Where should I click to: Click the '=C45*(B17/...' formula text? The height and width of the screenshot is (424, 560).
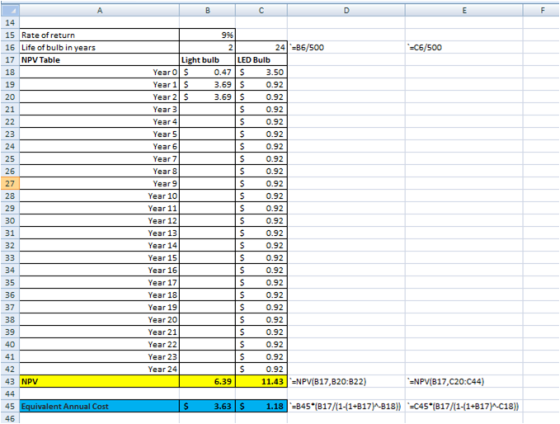pyautogui.click(x=463, y=406)
